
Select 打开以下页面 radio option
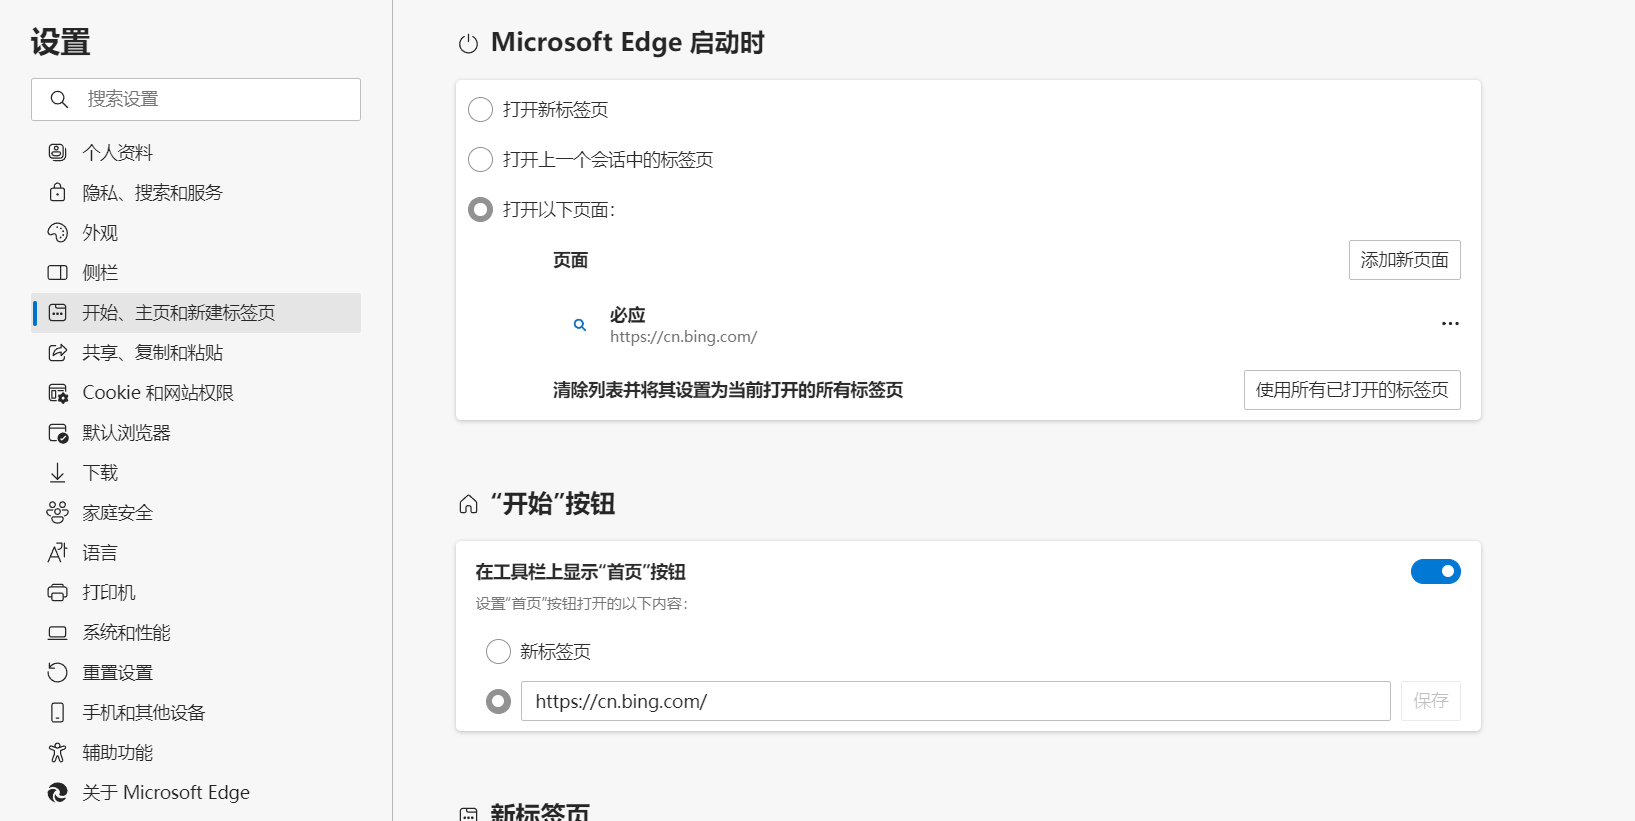click(x=481, y=209)
